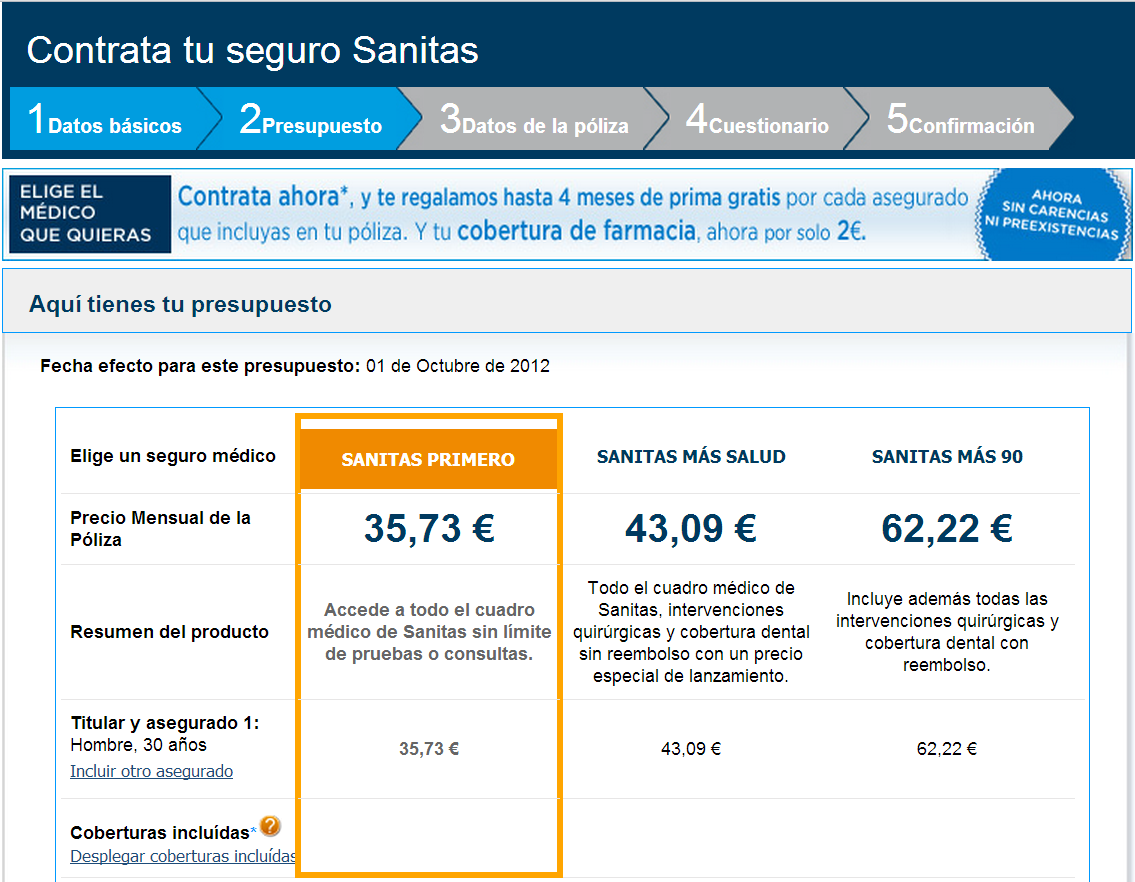Choose the Sanitas Más 90 plan
Screen dimensions: 1135x882
(947, 457)
